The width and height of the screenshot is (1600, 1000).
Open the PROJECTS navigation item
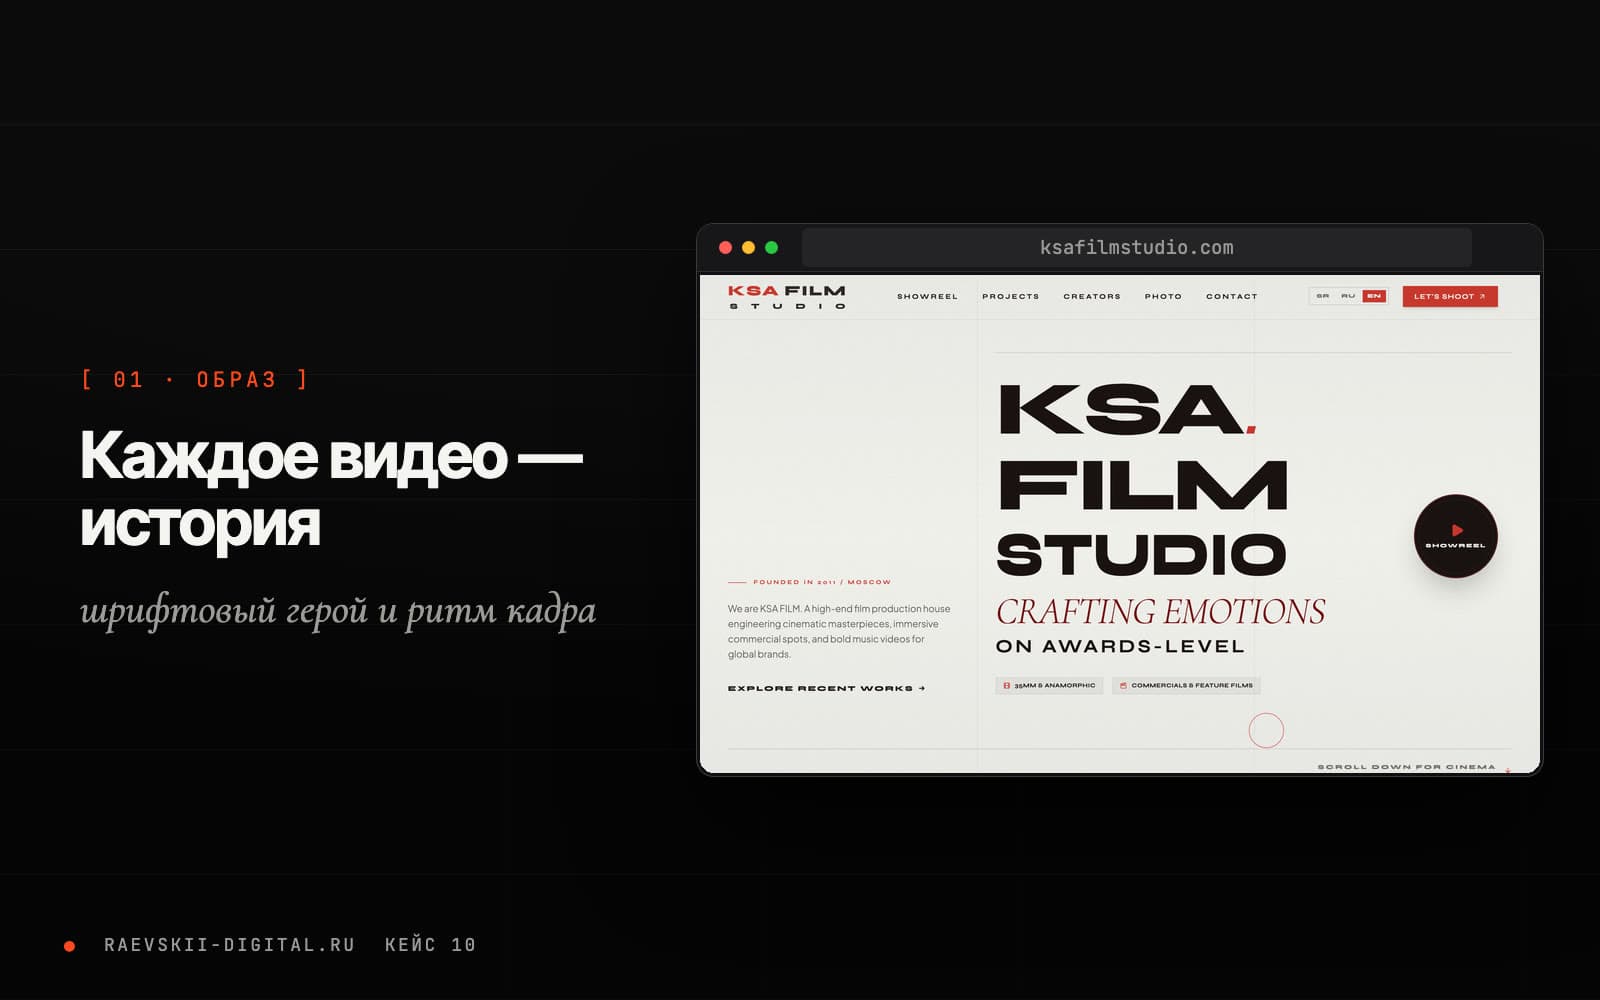coord(1010,296)
